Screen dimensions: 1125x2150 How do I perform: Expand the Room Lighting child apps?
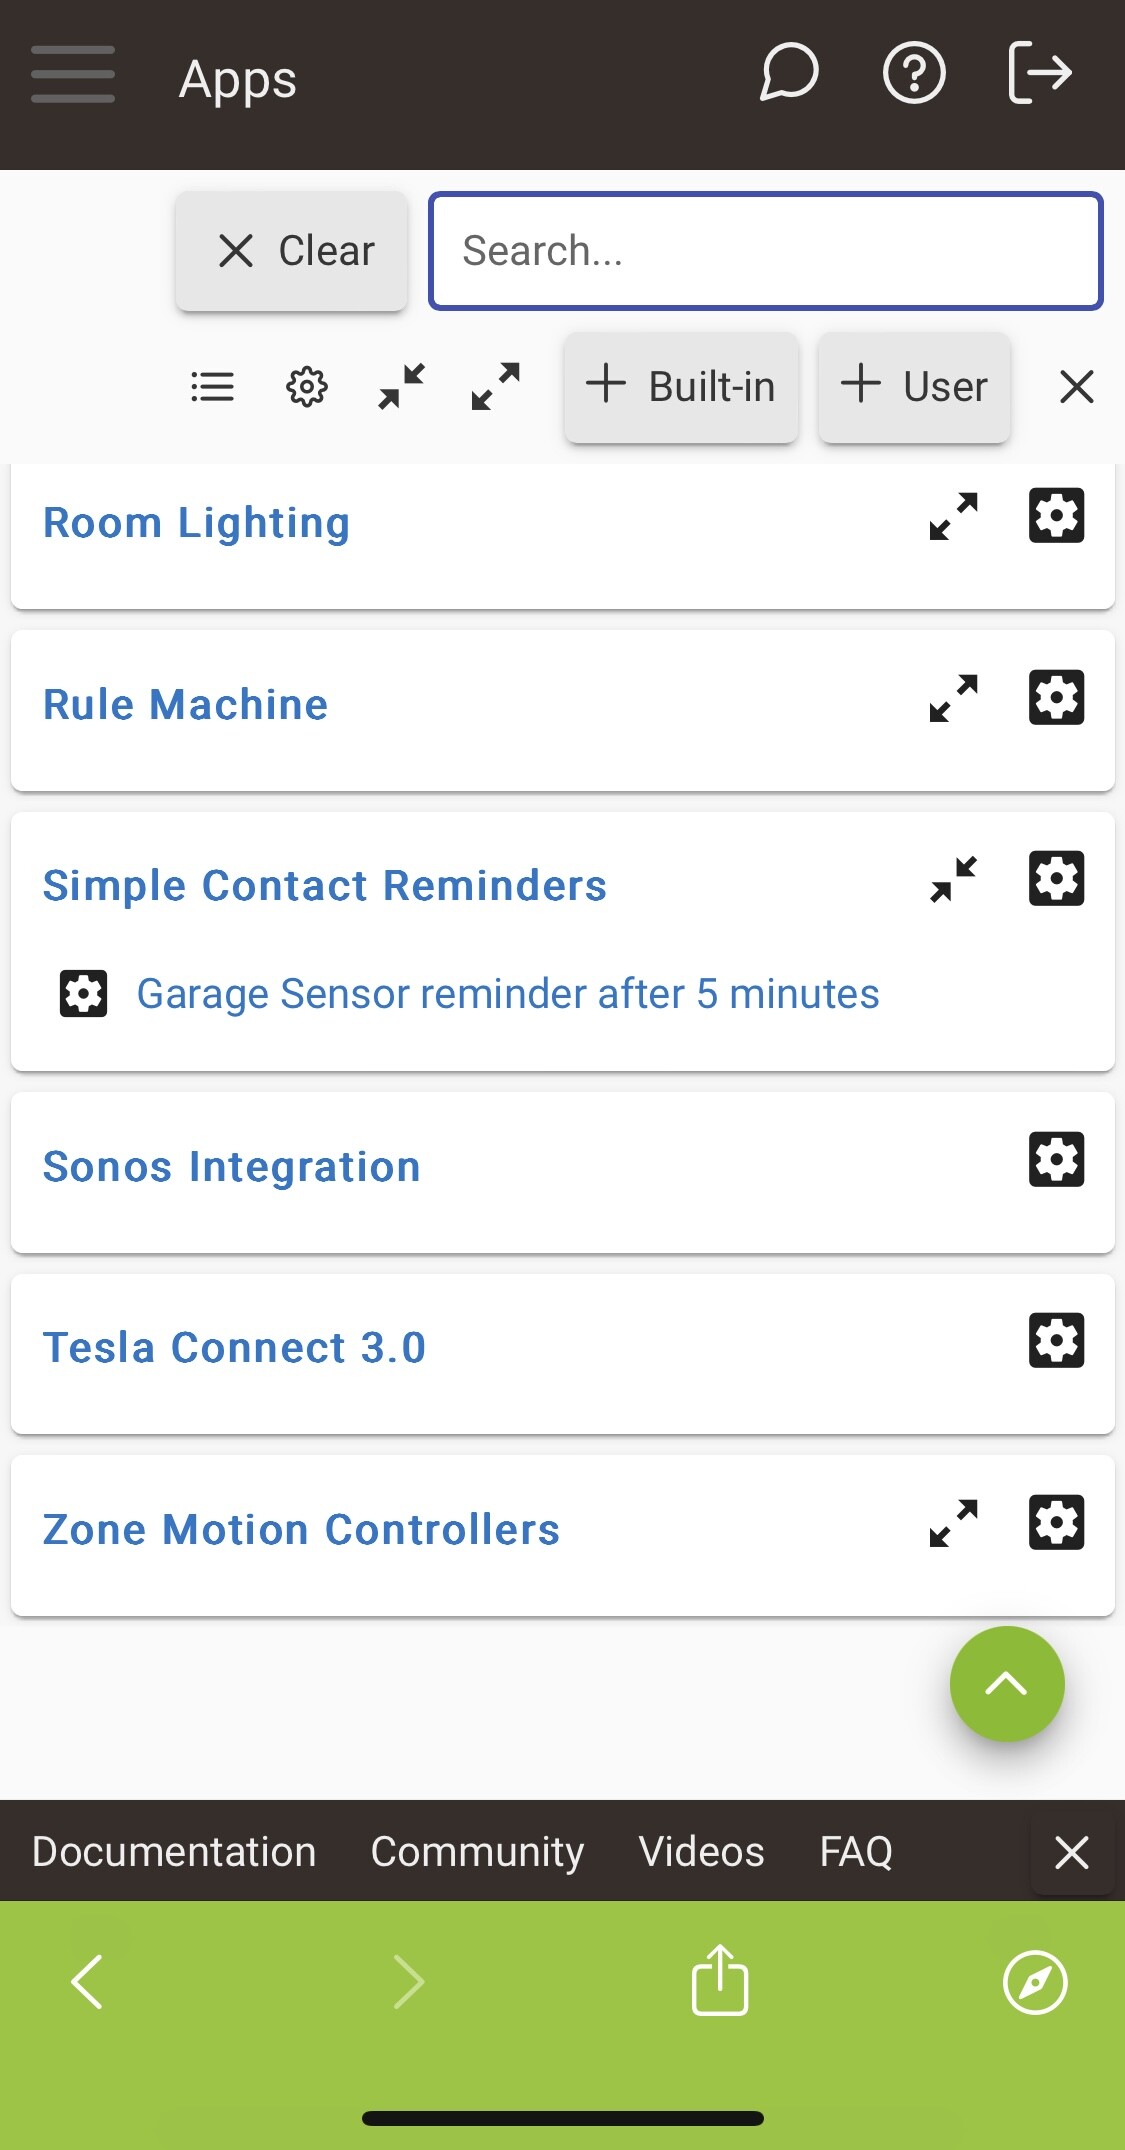click(x=954, y=517)
